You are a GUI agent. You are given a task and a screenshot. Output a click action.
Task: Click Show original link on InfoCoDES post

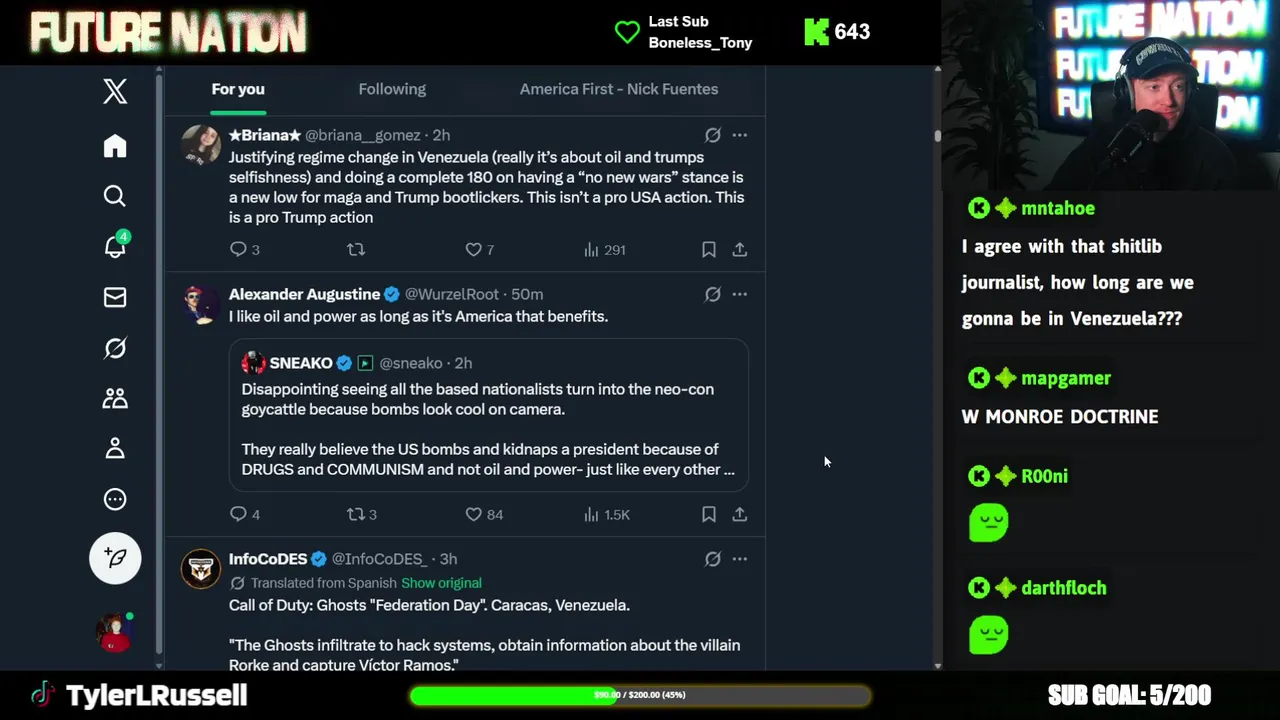(441, 583)
